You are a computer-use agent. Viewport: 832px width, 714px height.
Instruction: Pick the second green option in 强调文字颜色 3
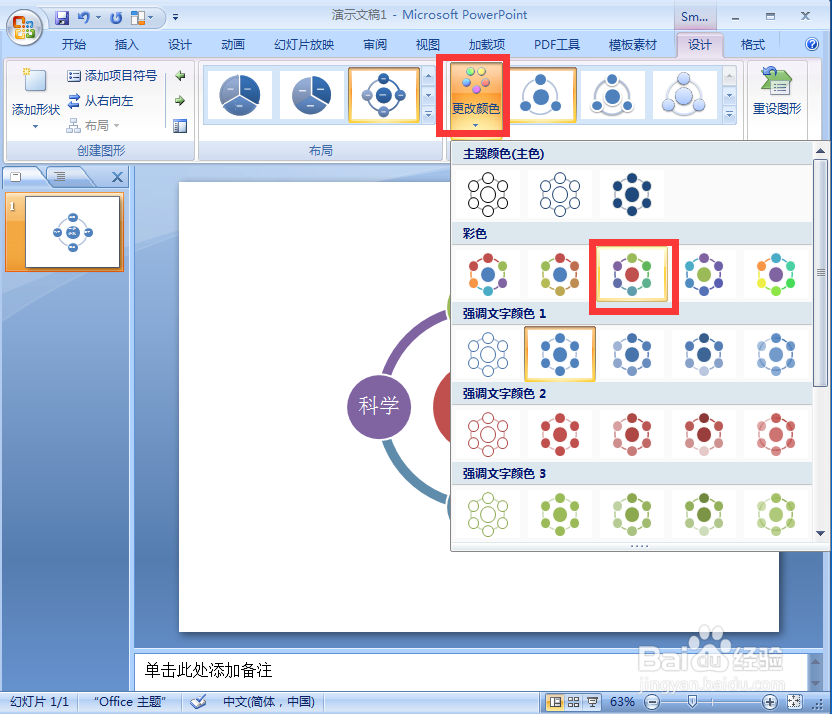pyautogui.click(x=560, y=514)
